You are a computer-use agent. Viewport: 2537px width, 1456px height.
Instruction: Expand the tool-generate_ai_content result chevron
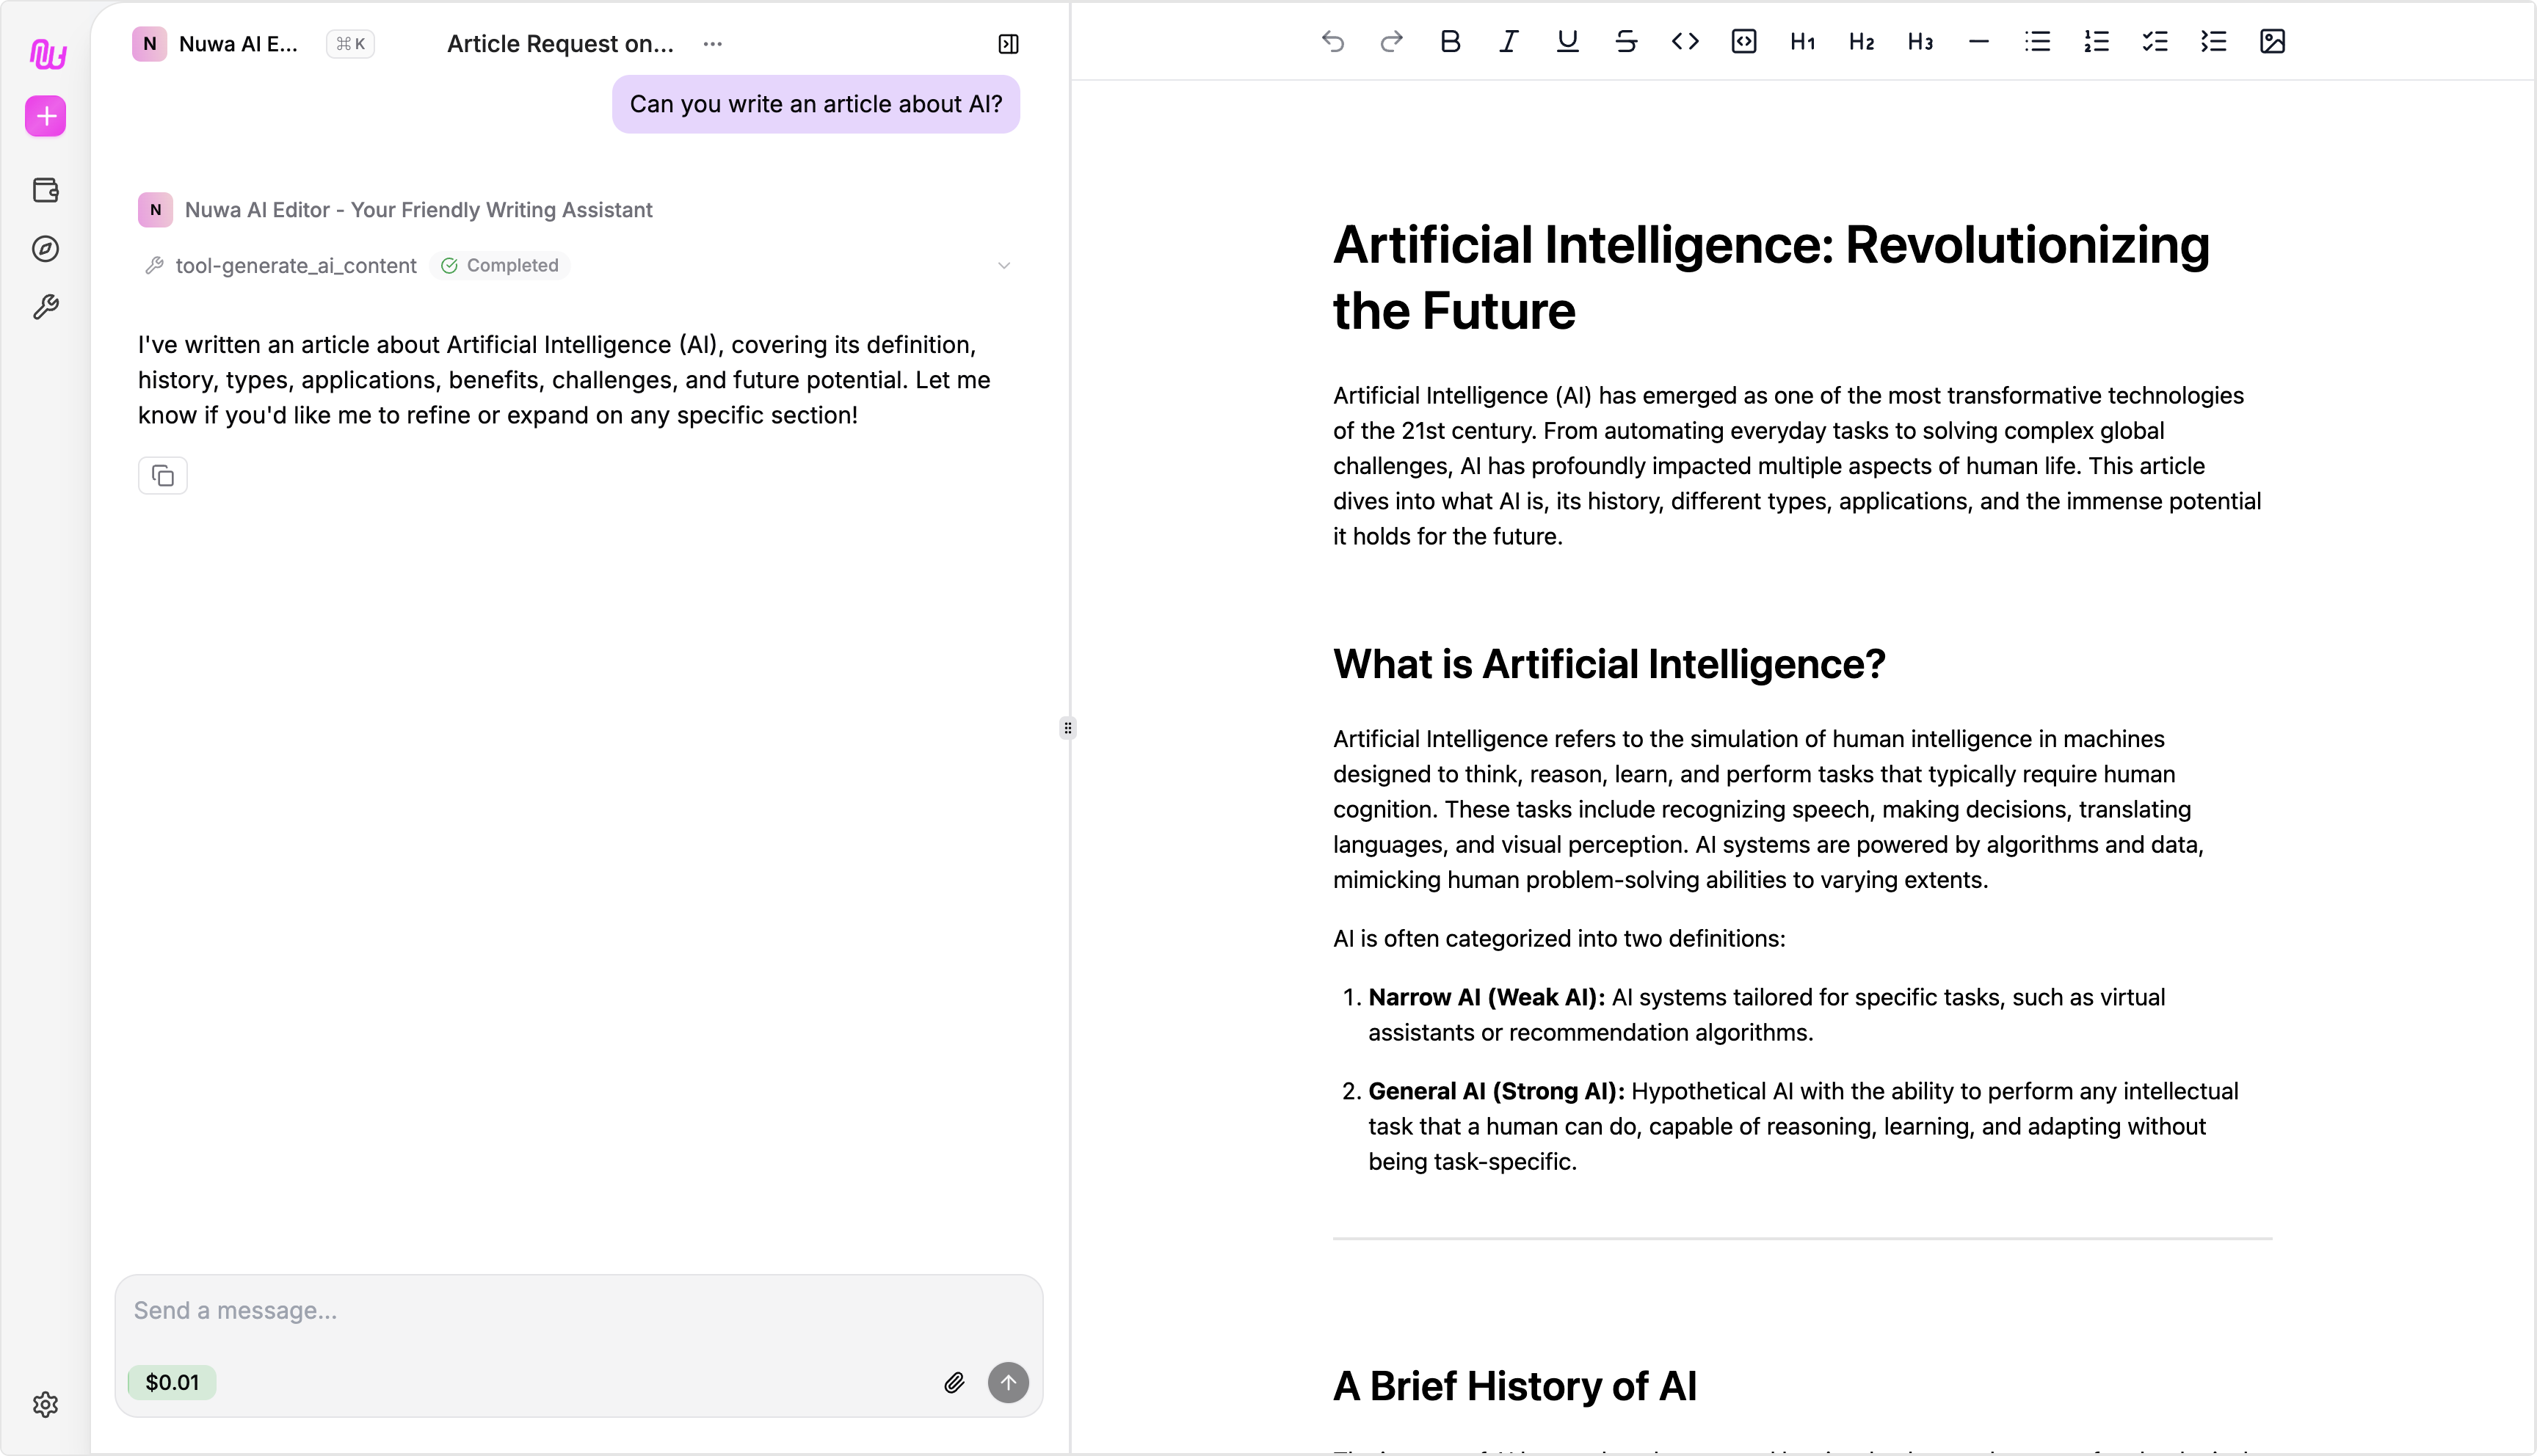pos(1004,266)
